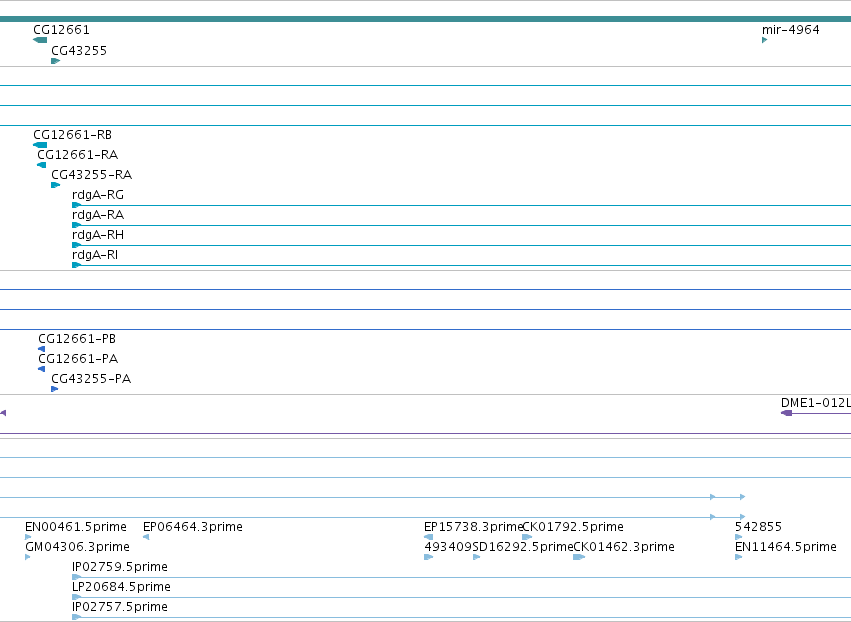
Task: Select EST EN11464.5prime label
Action: 786,547
